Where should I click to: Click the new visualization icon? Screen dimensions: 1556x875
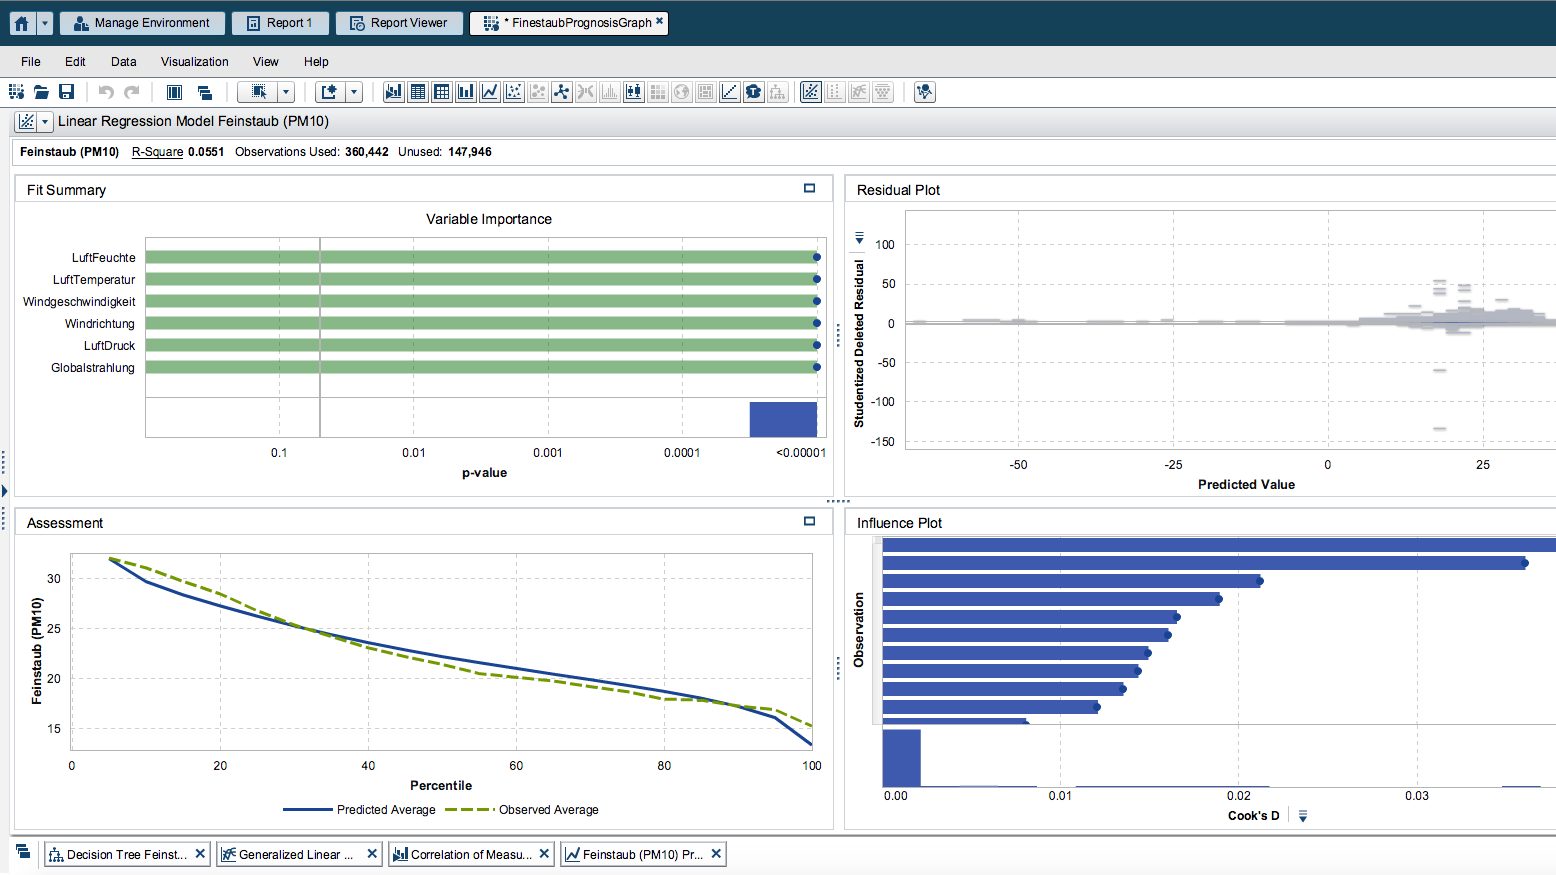[x=329, y=92]
